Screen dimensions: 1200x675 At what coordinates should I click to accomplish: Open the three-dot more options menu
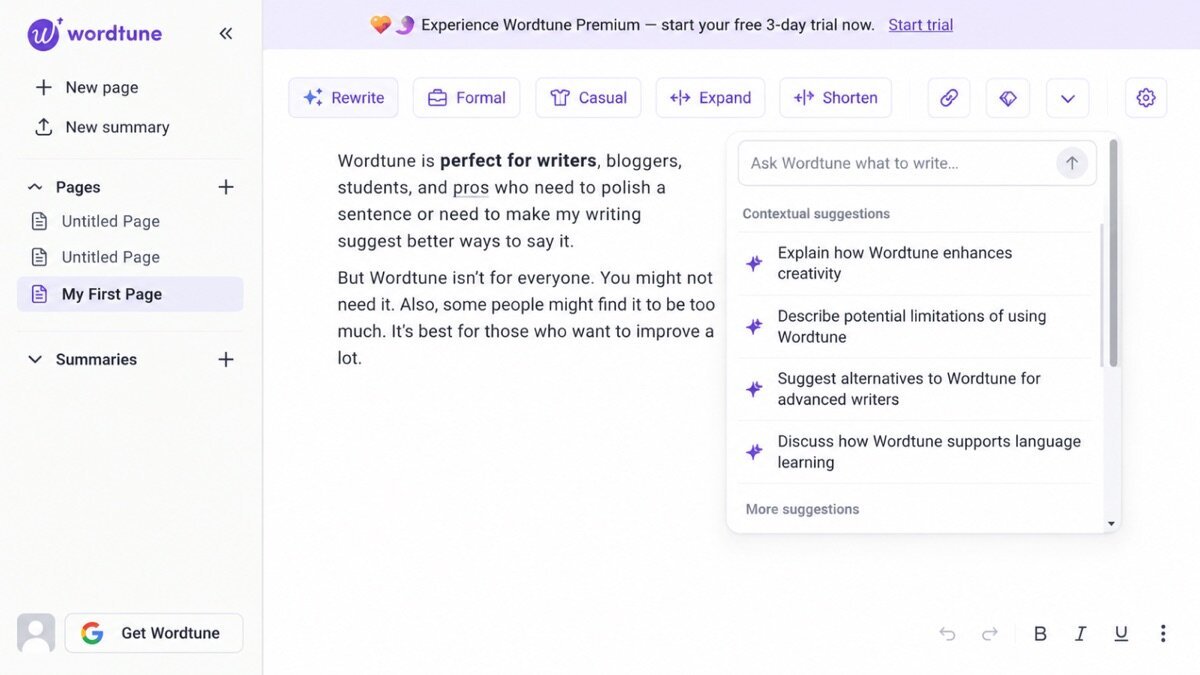coord(1162,634)
